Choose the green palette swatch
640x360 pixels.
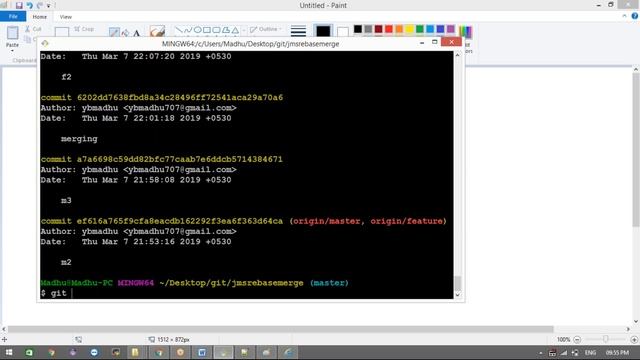coord(420,29)
